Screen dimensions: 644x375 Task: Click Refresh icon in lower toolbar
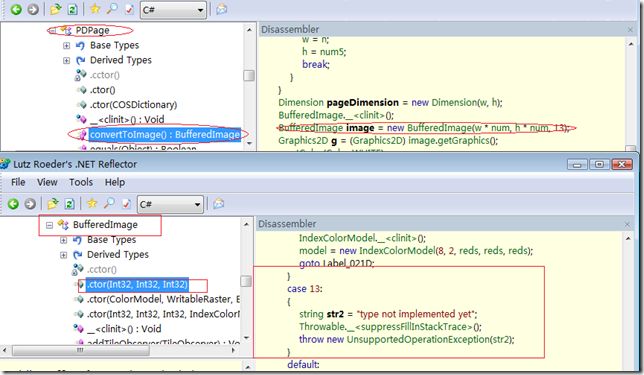pyautogui.click(x=69, y=204)
